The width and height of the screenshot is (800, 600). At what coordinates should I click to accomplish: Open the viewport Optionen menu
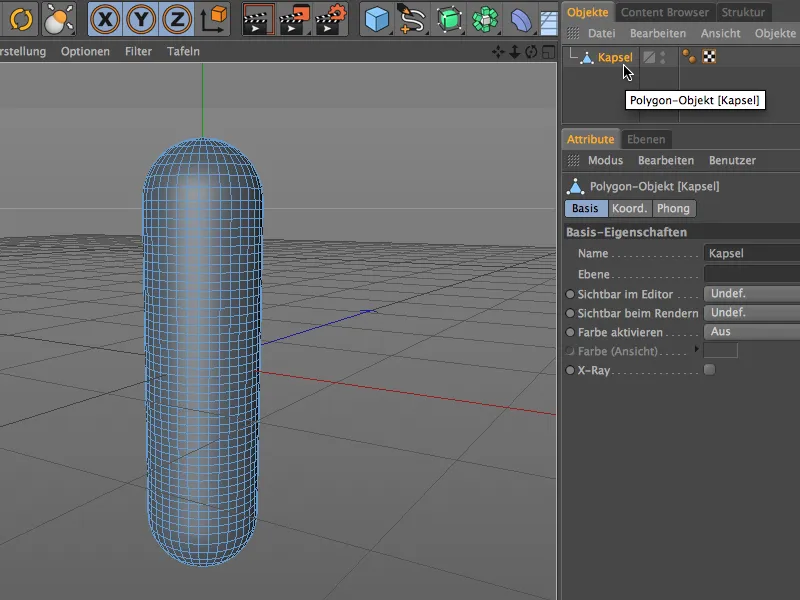(85, 52)
